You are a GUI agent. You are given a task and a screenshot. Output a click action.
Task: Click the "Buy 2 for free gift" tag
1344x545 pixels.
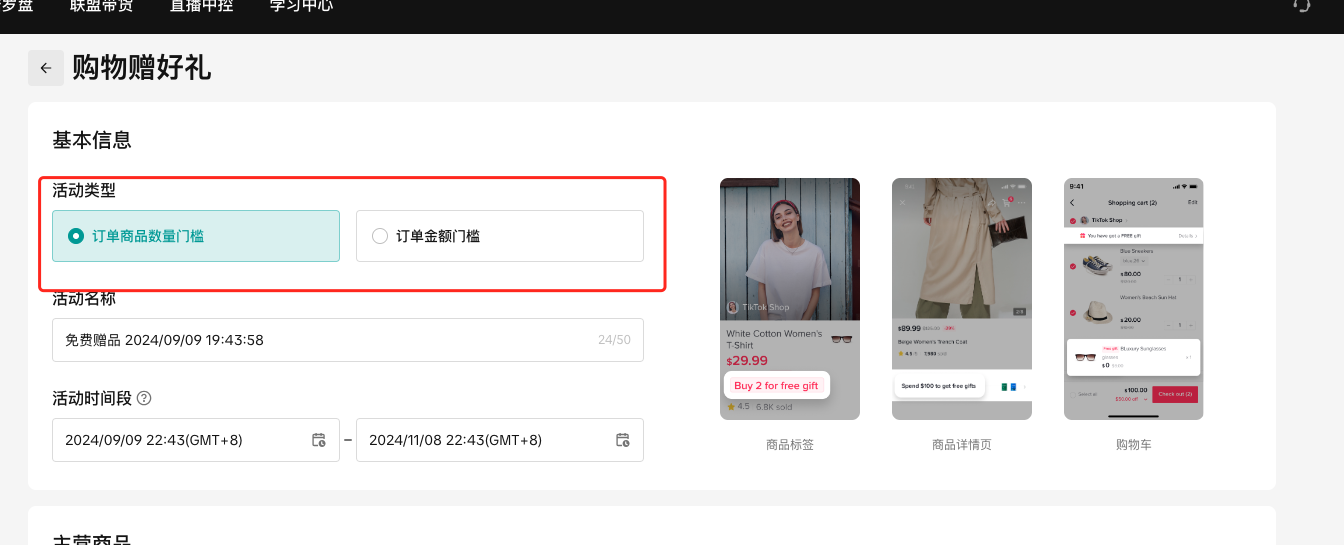pos(776,386)
